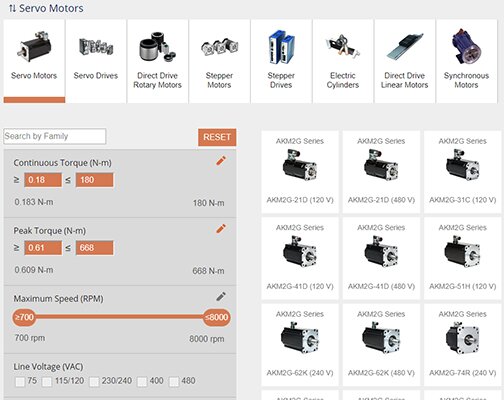The height and width of the screenshot is (400, 504).
Task: Edit Continuous Torque range with pencil icon
Action: click(221, 161)
